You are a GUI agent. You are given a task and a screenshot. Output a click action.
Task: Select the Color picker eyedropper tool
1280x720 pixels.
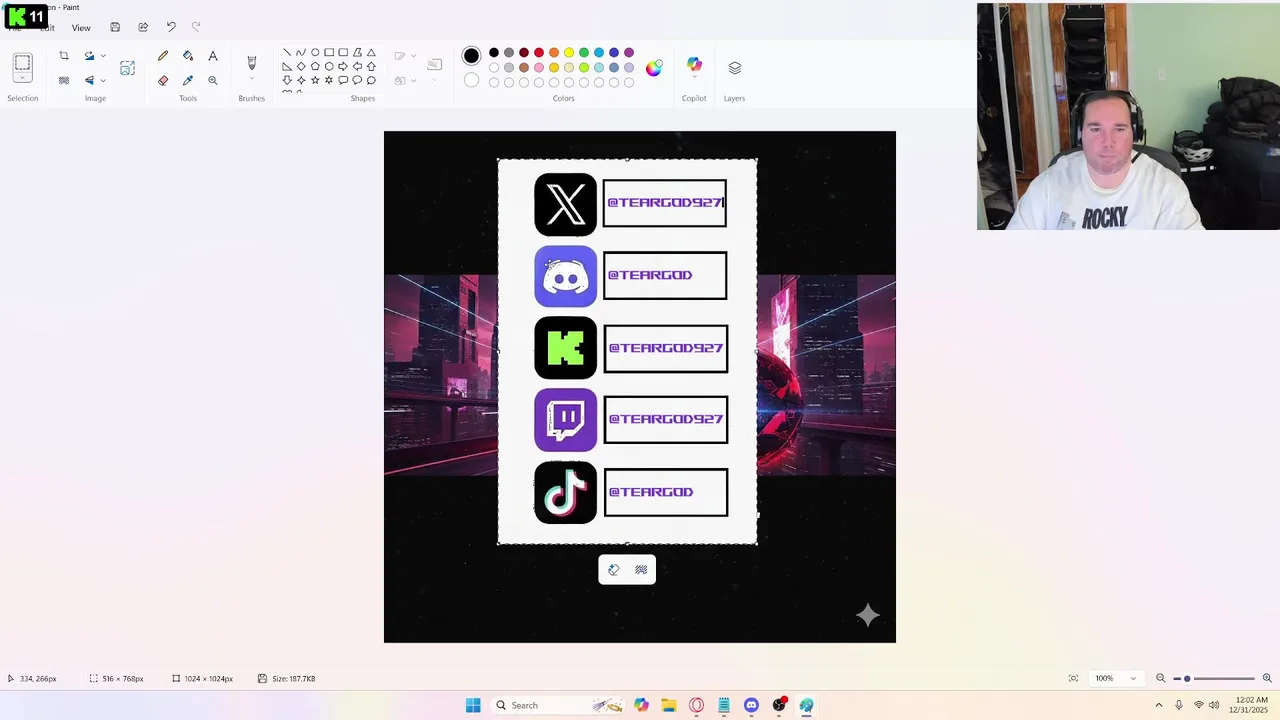click(x=188, y=80)
